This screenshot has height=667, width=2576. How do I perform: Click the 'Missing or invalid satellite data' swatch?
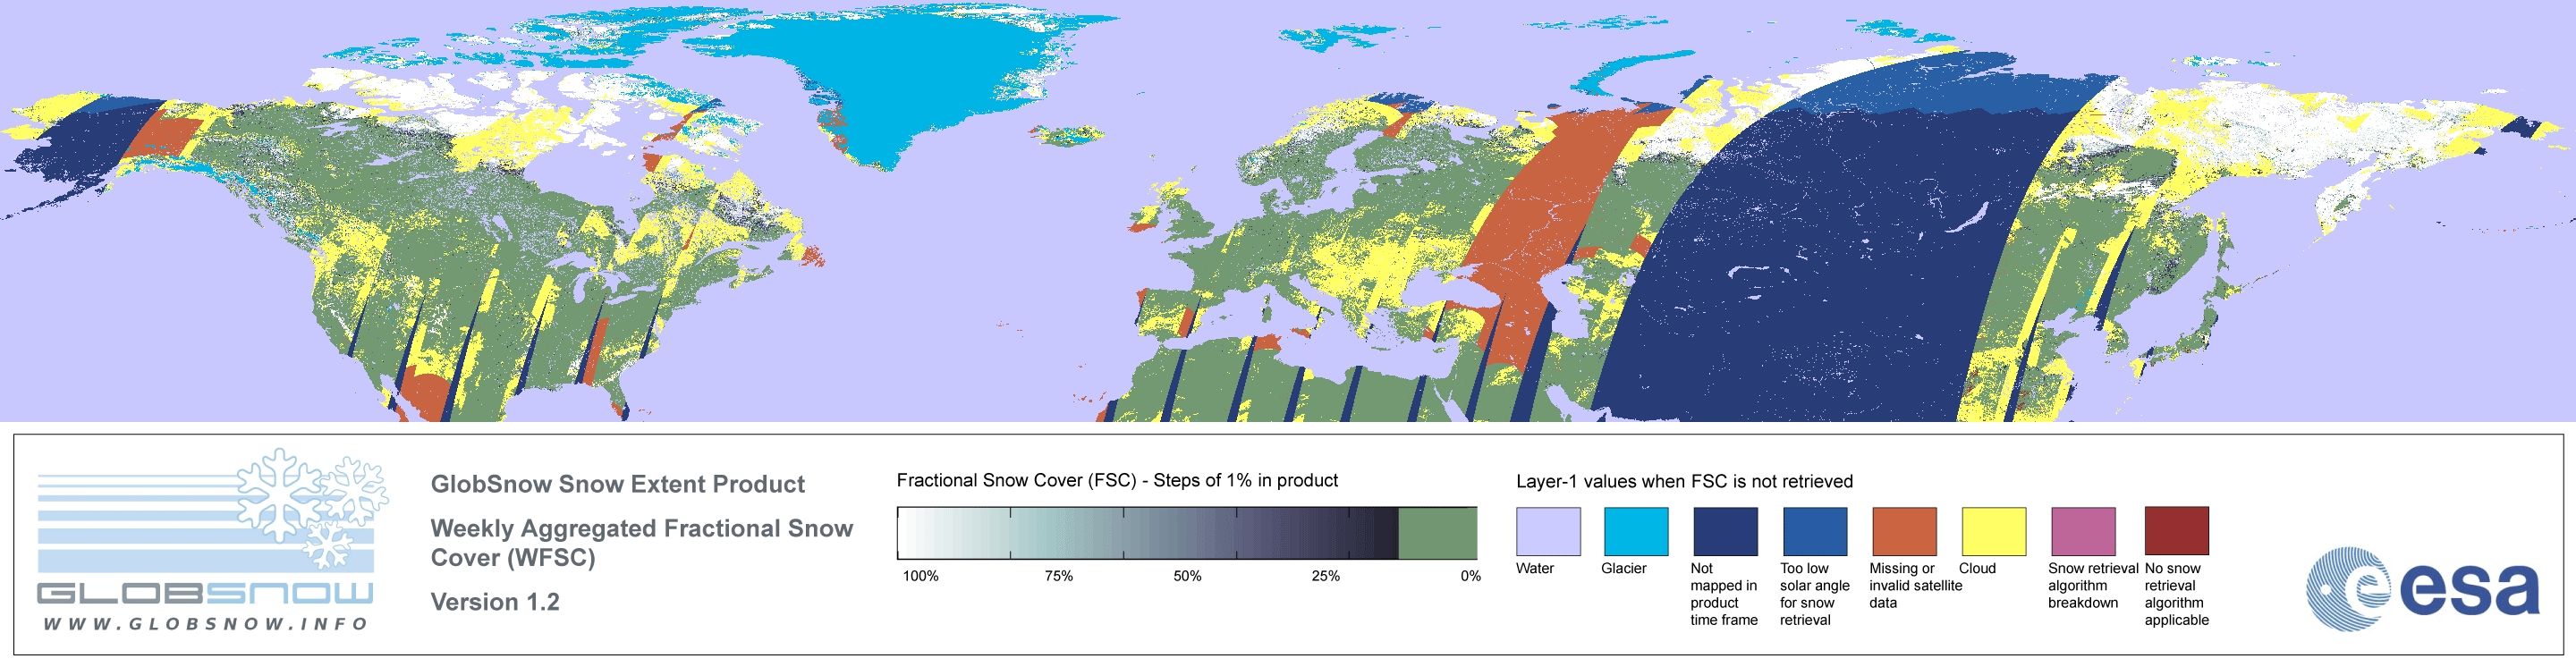[1904, 531]
